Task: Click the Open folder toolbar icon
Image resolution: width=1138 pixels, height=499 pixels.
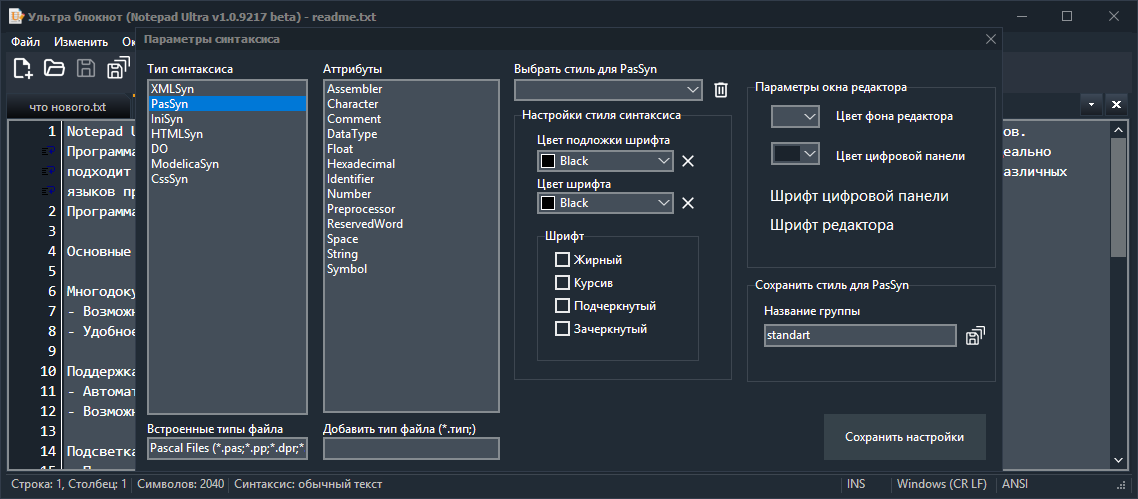Action: (x=54, y=68)
